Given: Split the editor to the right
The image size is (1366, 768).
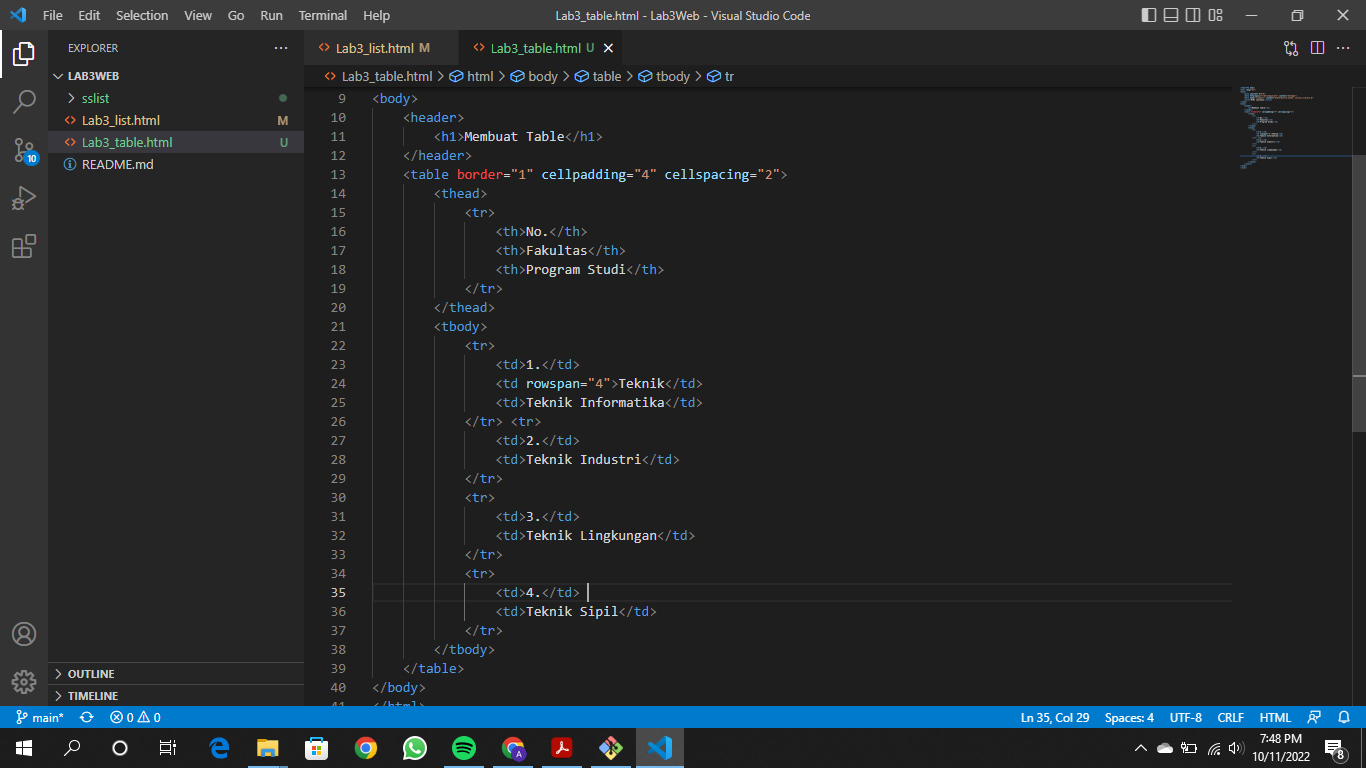Looking at the screenshot, I should click(x=1317, y=48).
